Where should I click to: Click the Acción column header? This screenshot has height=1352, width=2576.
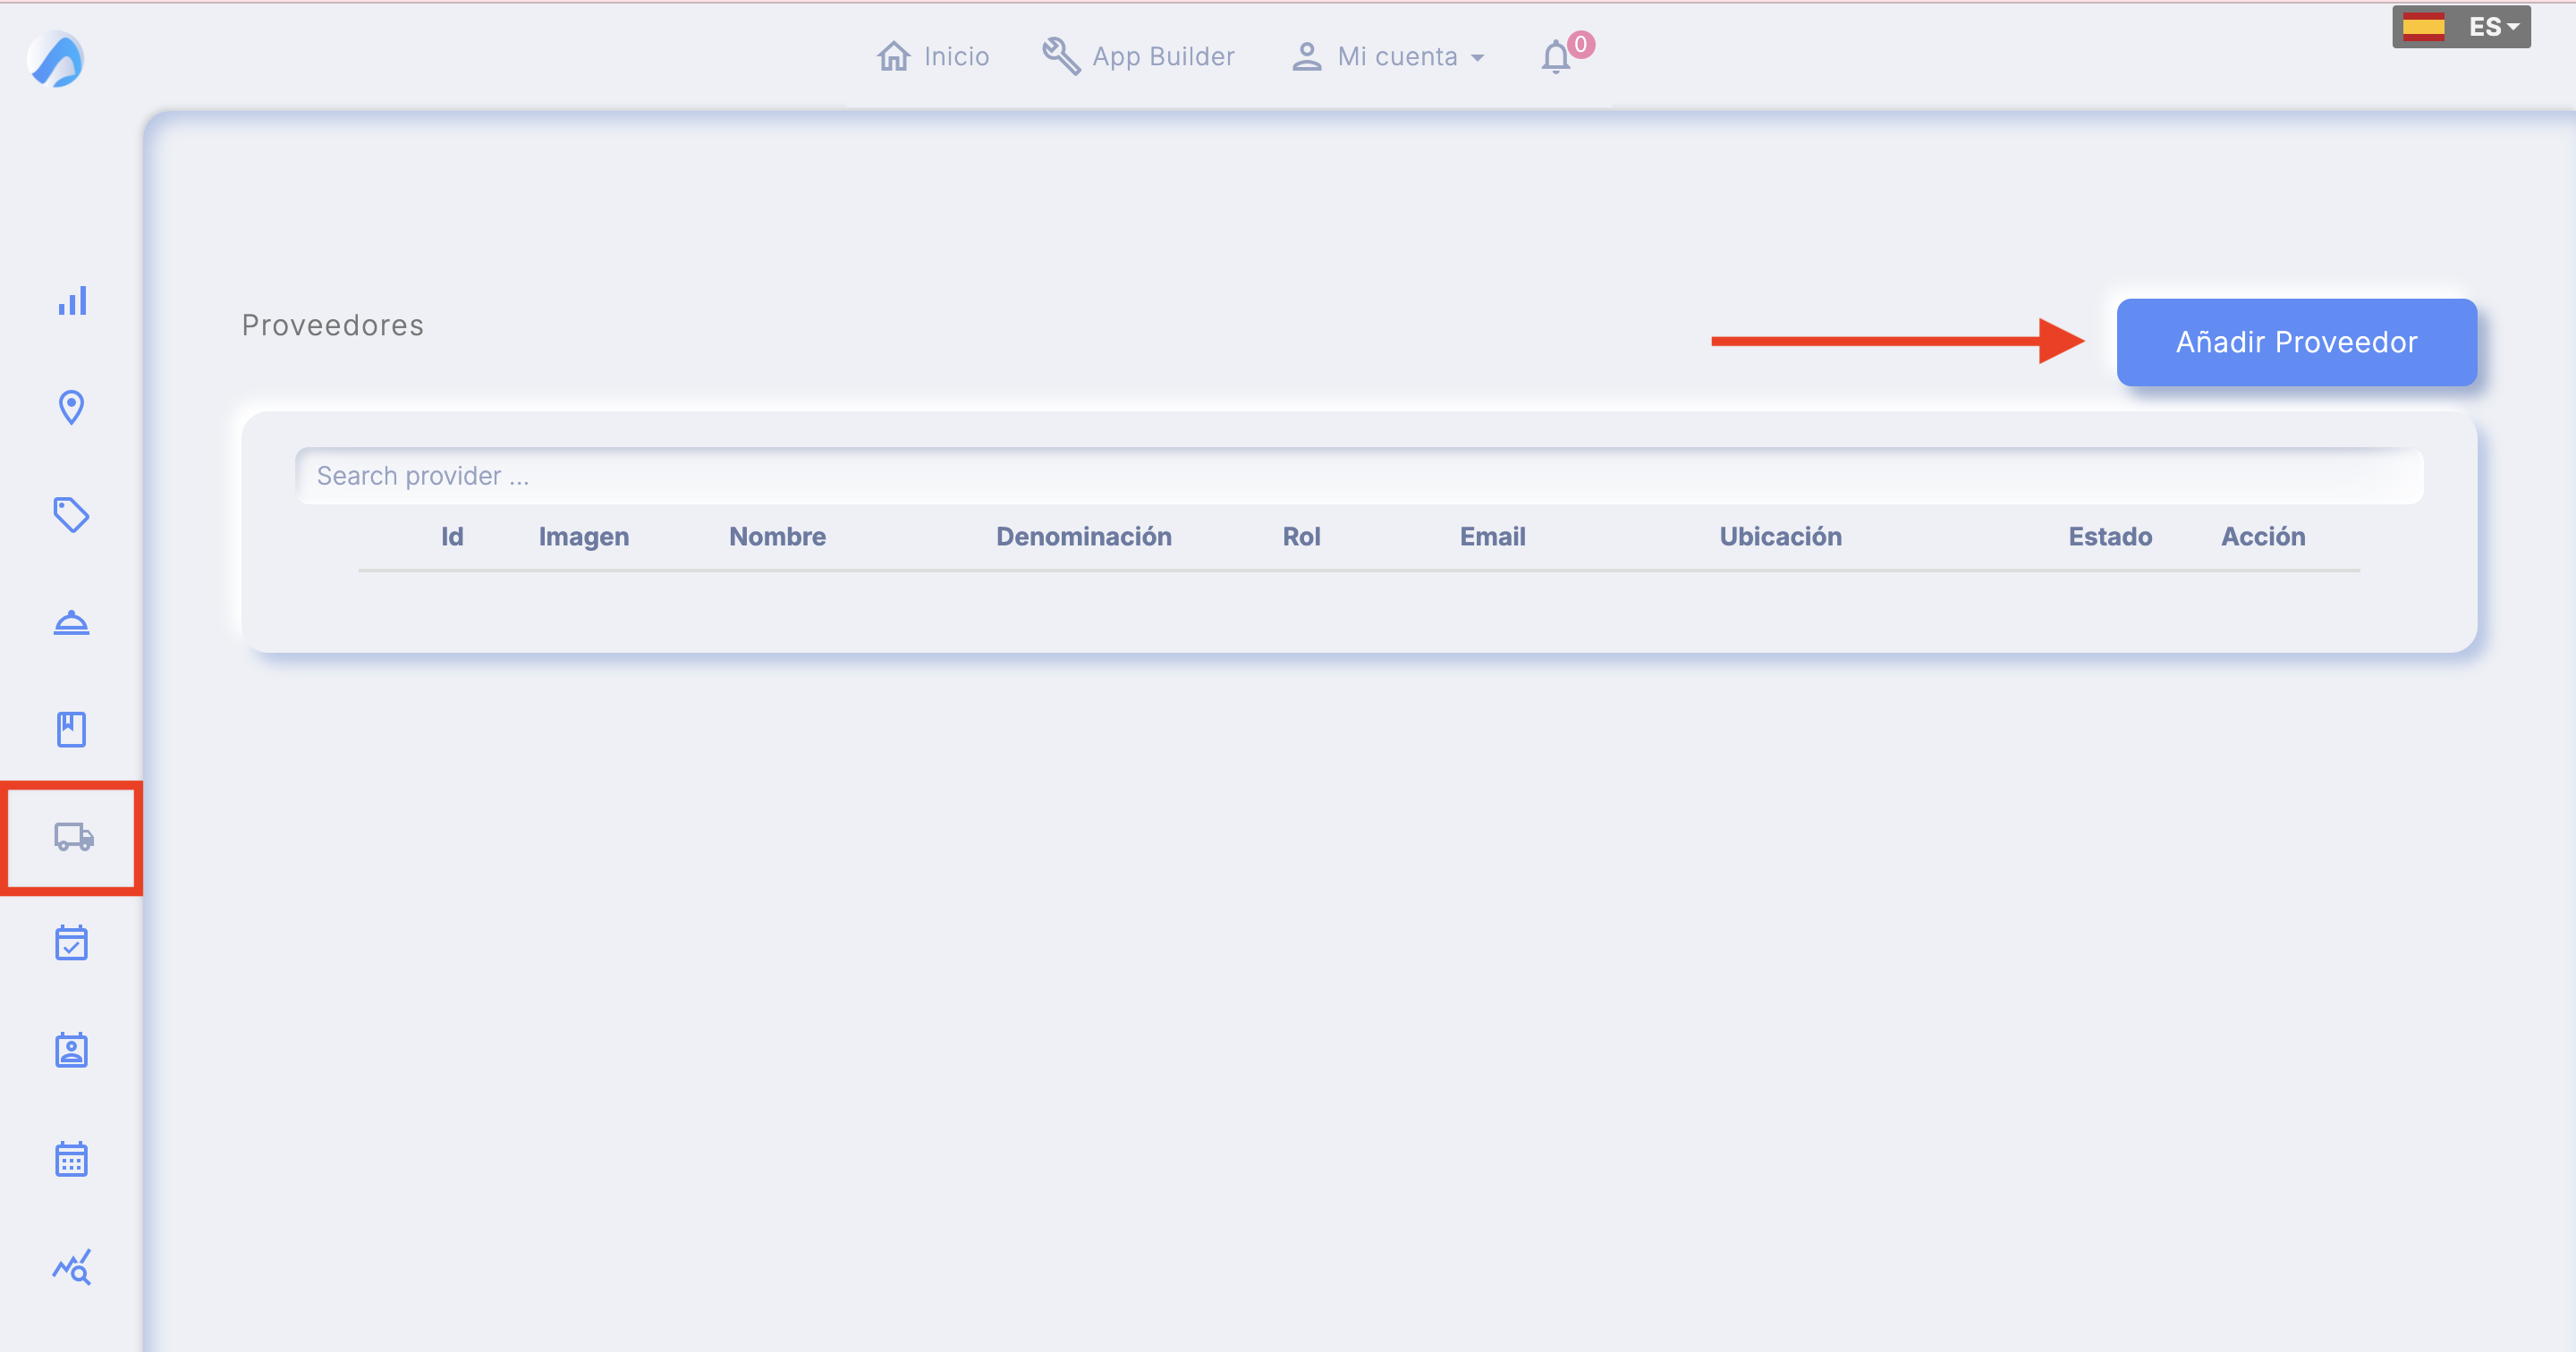click(2263, 537)
